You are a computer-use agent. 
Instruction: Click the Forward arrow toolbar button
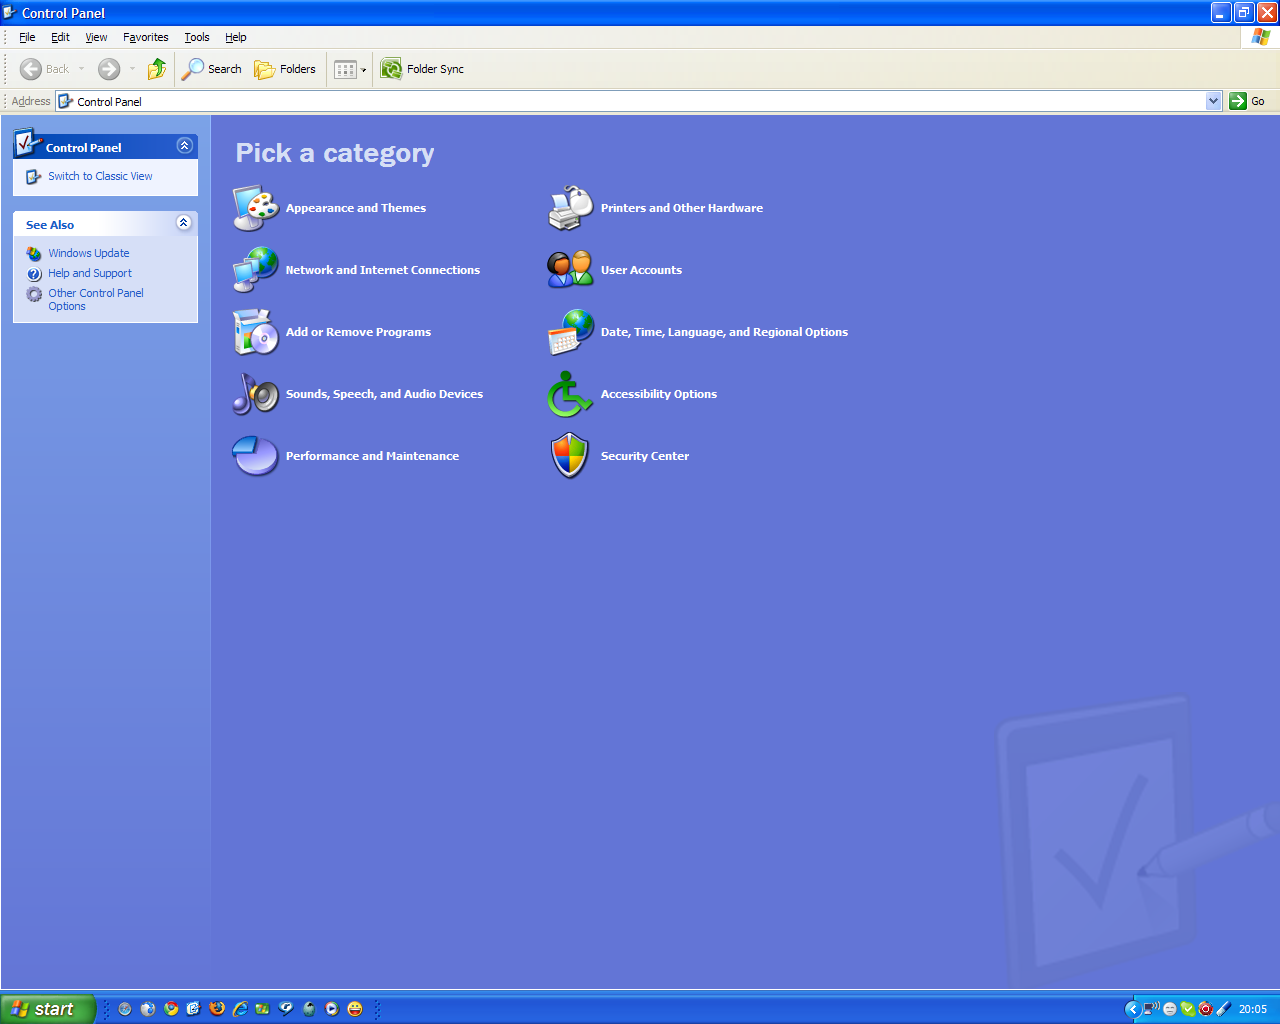[109, 69]
